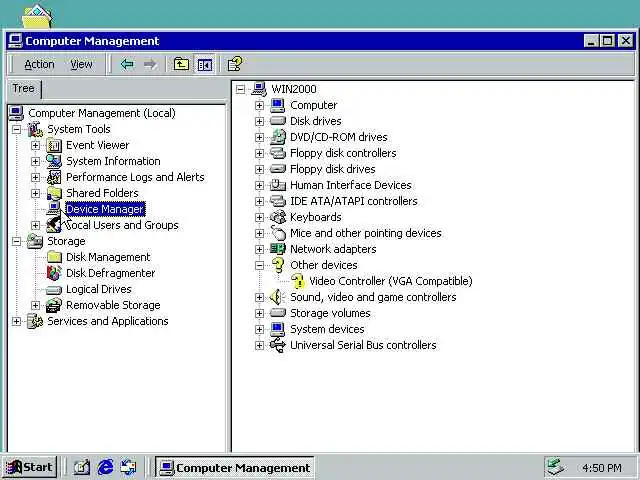Open the View menu
Image resolution: width=640 pixels, height=480 pixels.
(81, 64)
